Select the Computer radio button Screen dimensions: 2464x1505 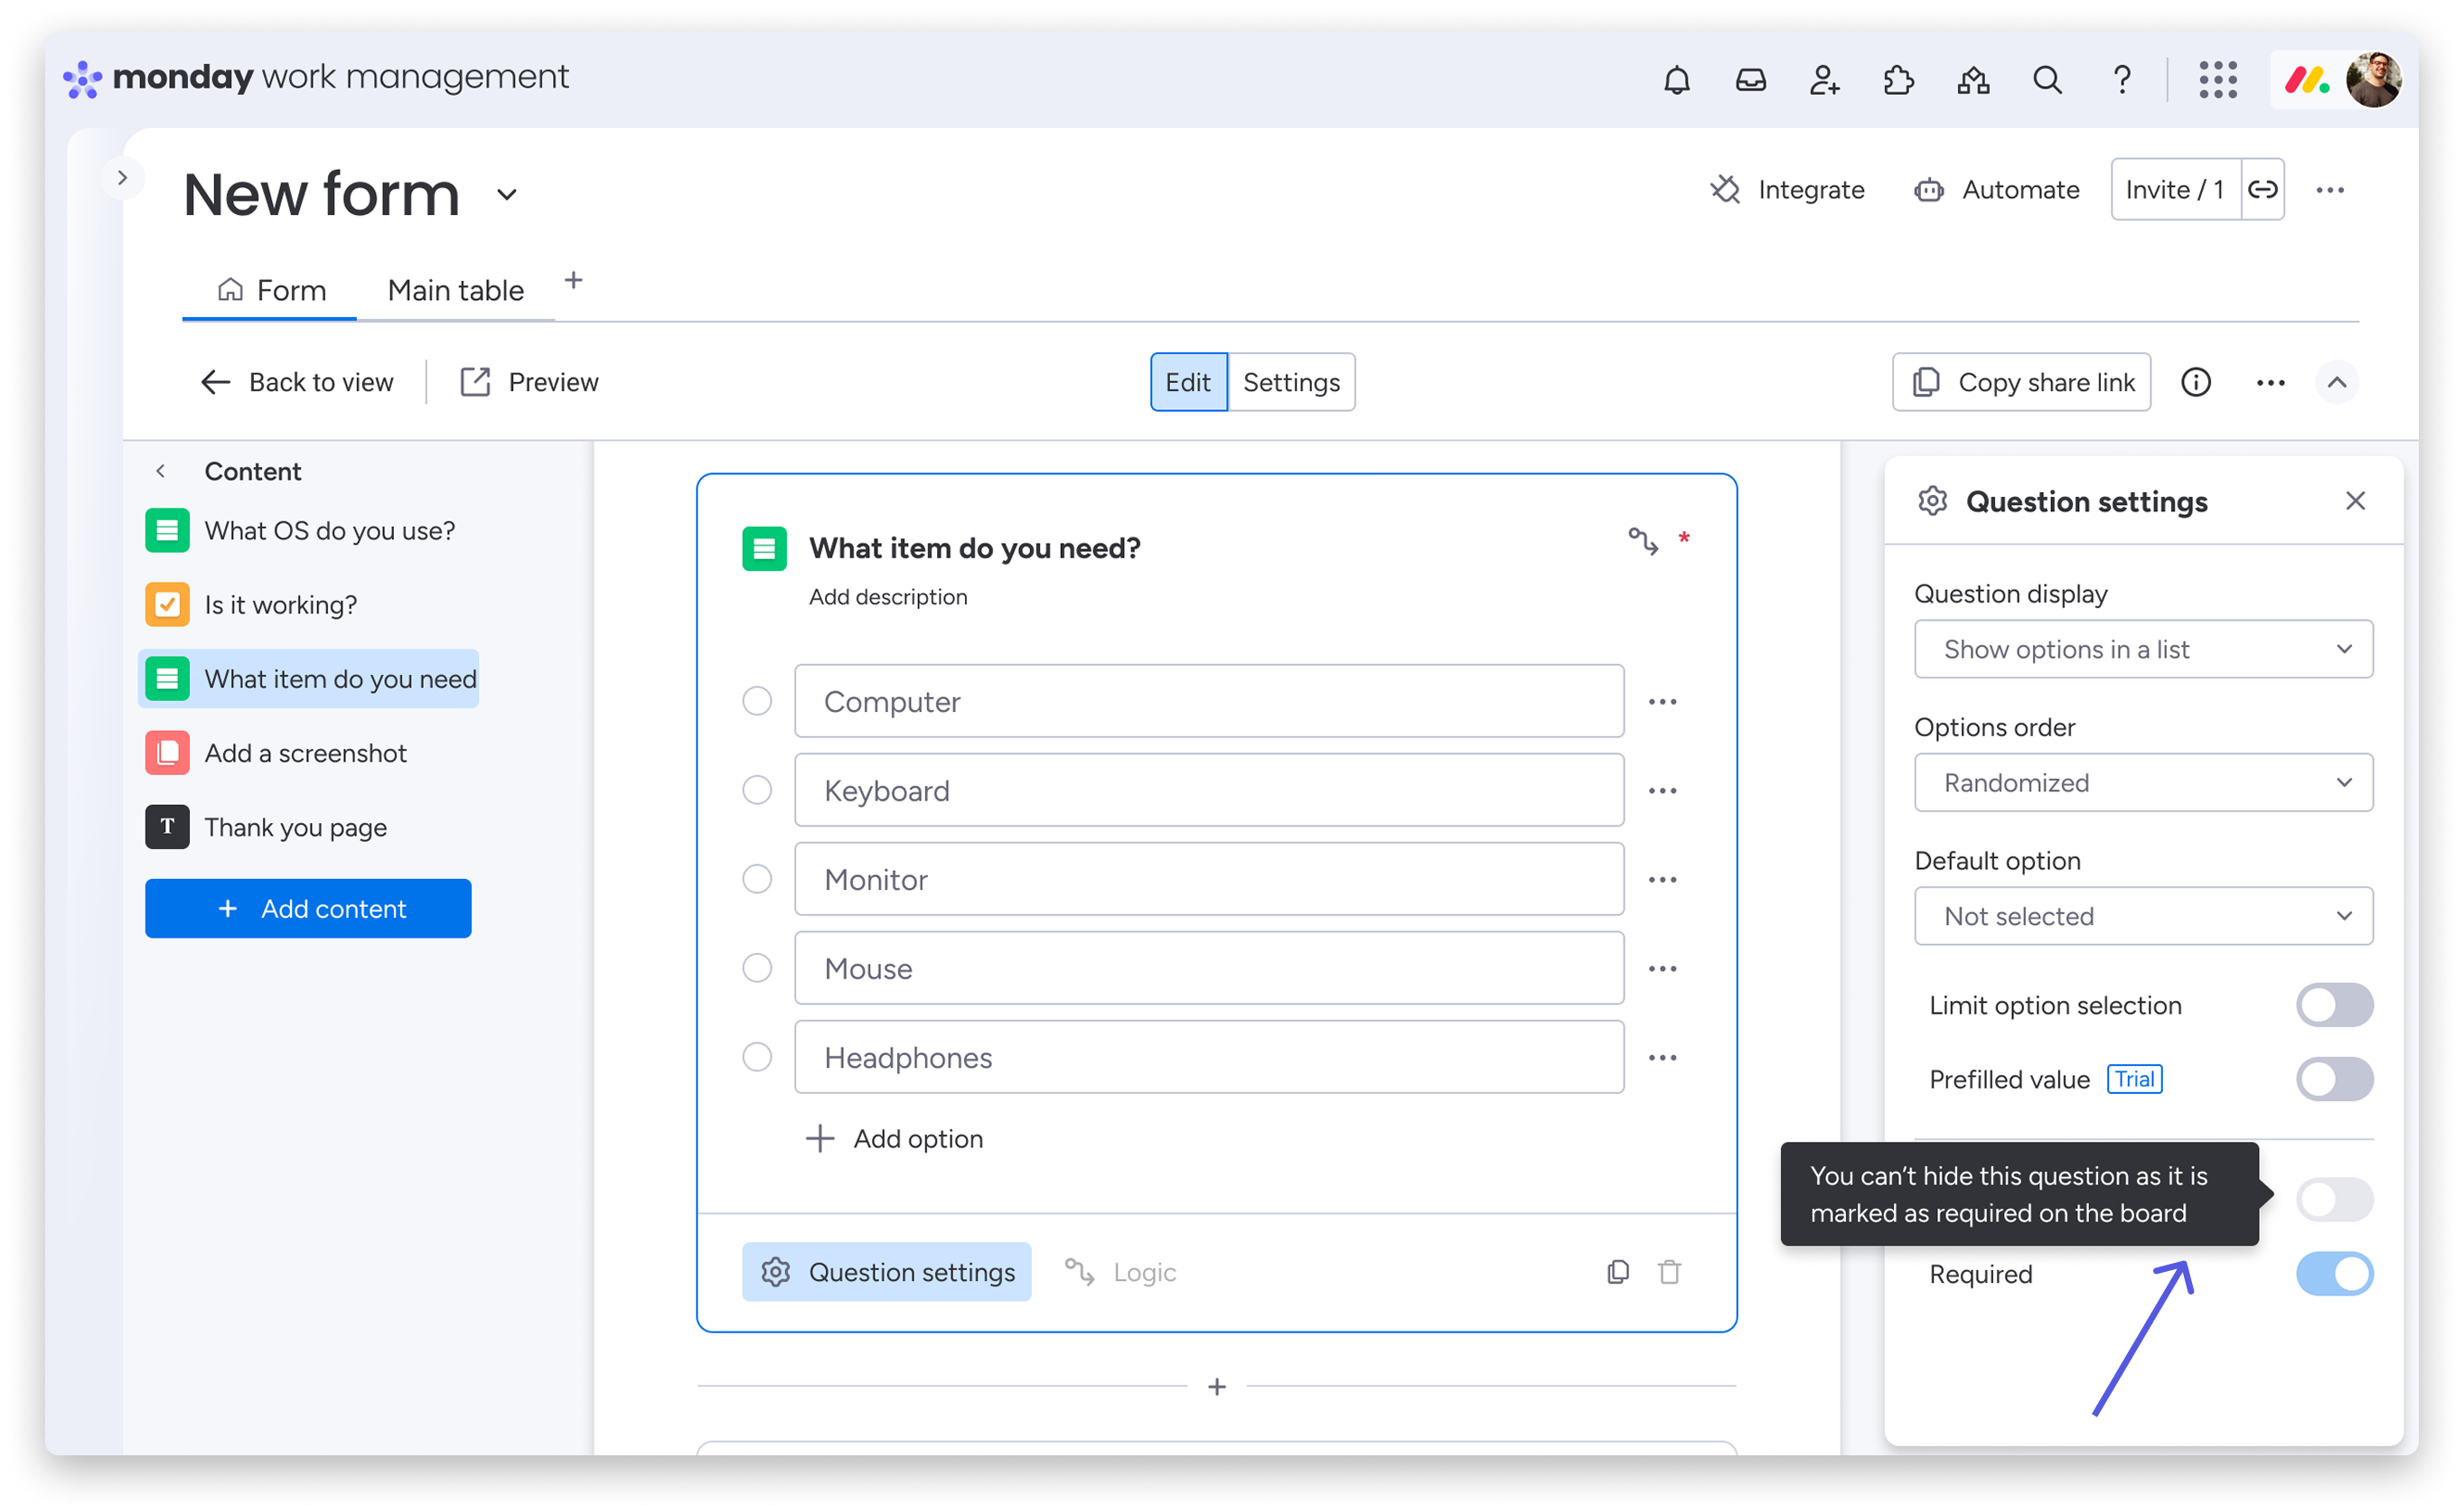(x=757, y=701)
